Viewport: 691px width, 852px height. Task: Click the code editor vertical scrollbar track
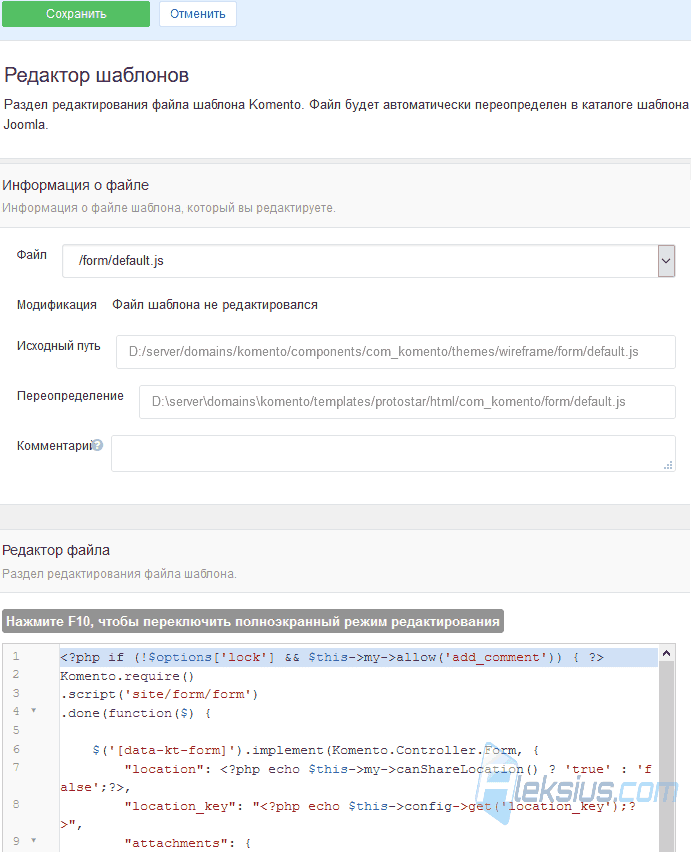coord(667,756)
